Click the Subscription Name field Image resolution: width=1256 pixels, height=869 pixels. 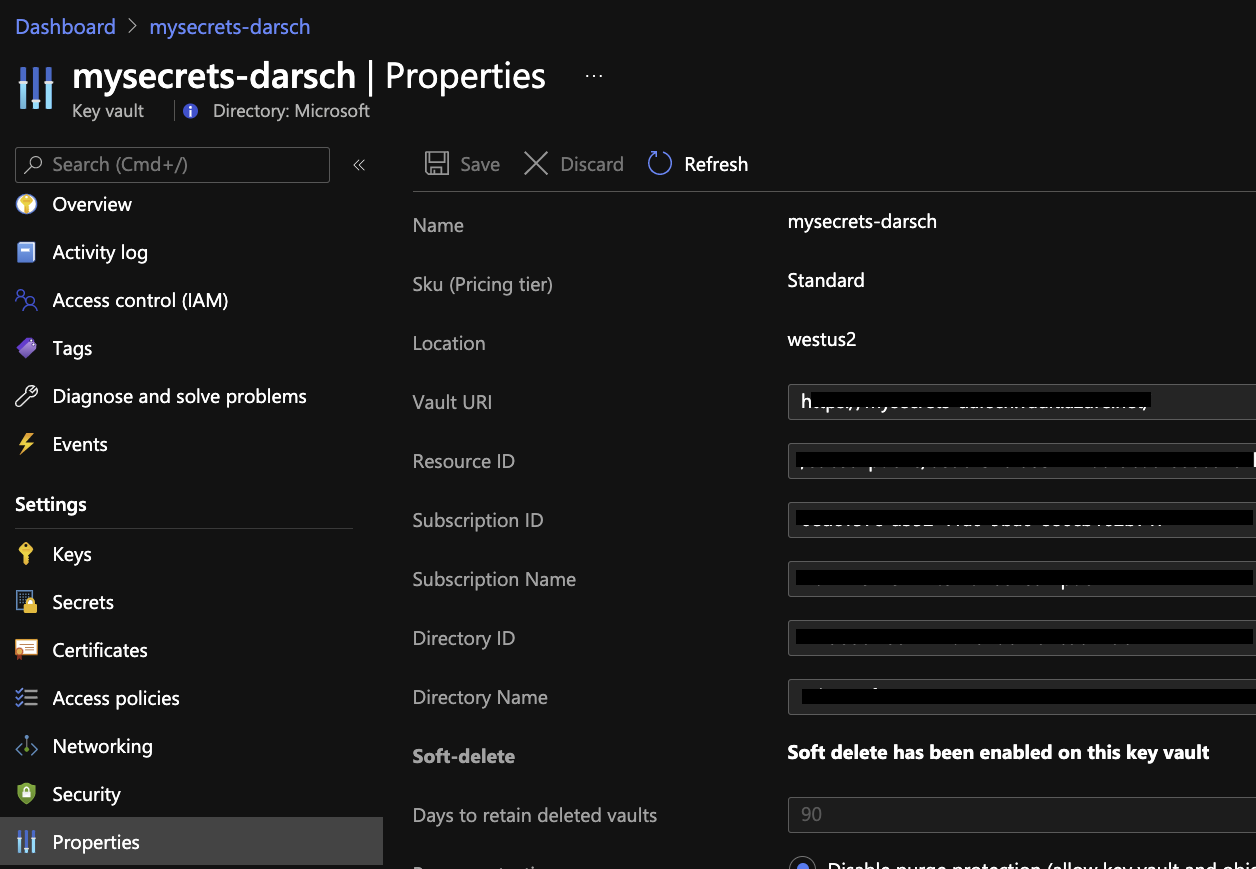click(1021, 578)
